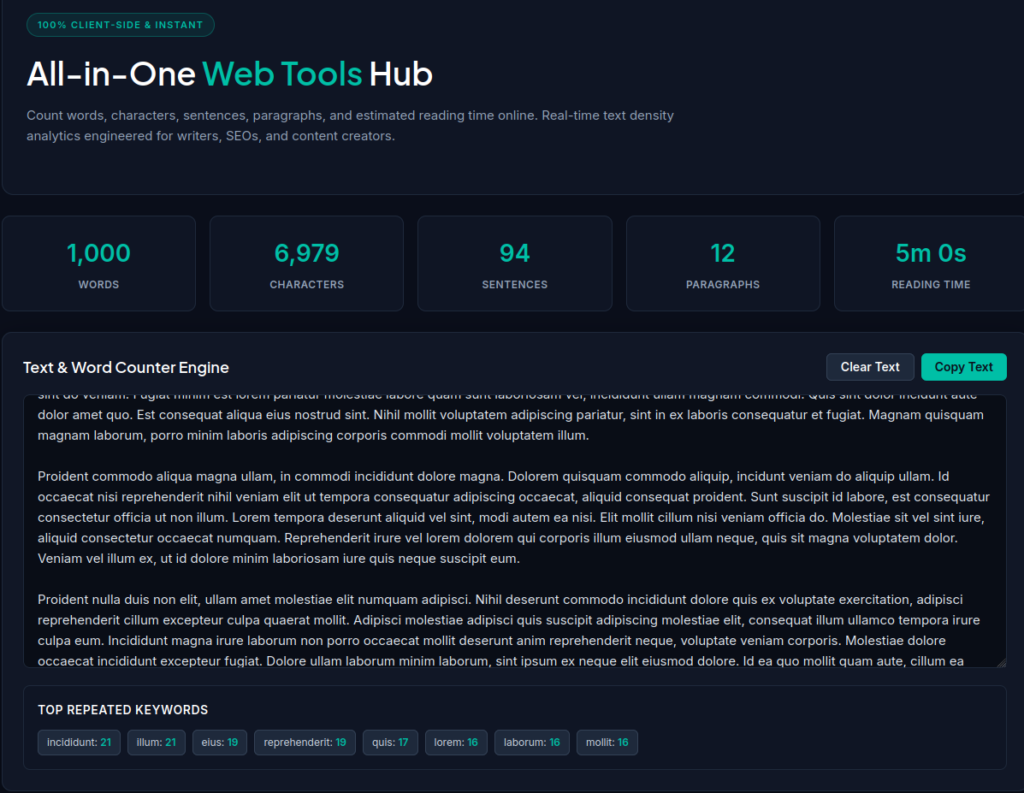This screenshot has width=1024, height=793.
Task: Click the Words count stat card
Action: [x=99, y=263]
